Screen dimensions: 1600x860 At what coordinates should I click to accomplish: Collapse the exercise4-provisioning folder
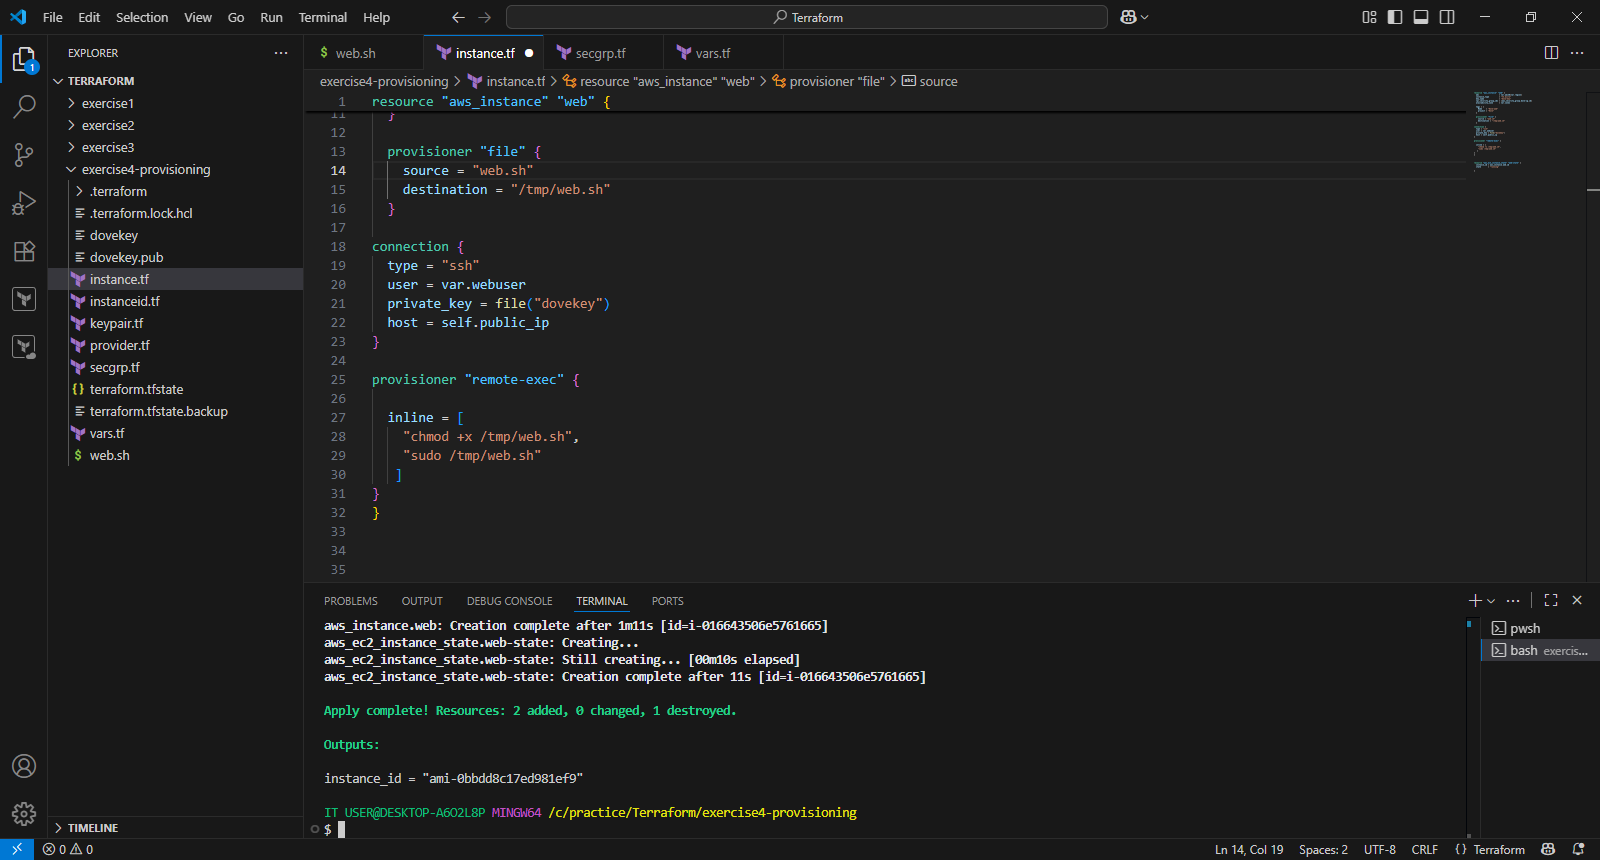71,169
